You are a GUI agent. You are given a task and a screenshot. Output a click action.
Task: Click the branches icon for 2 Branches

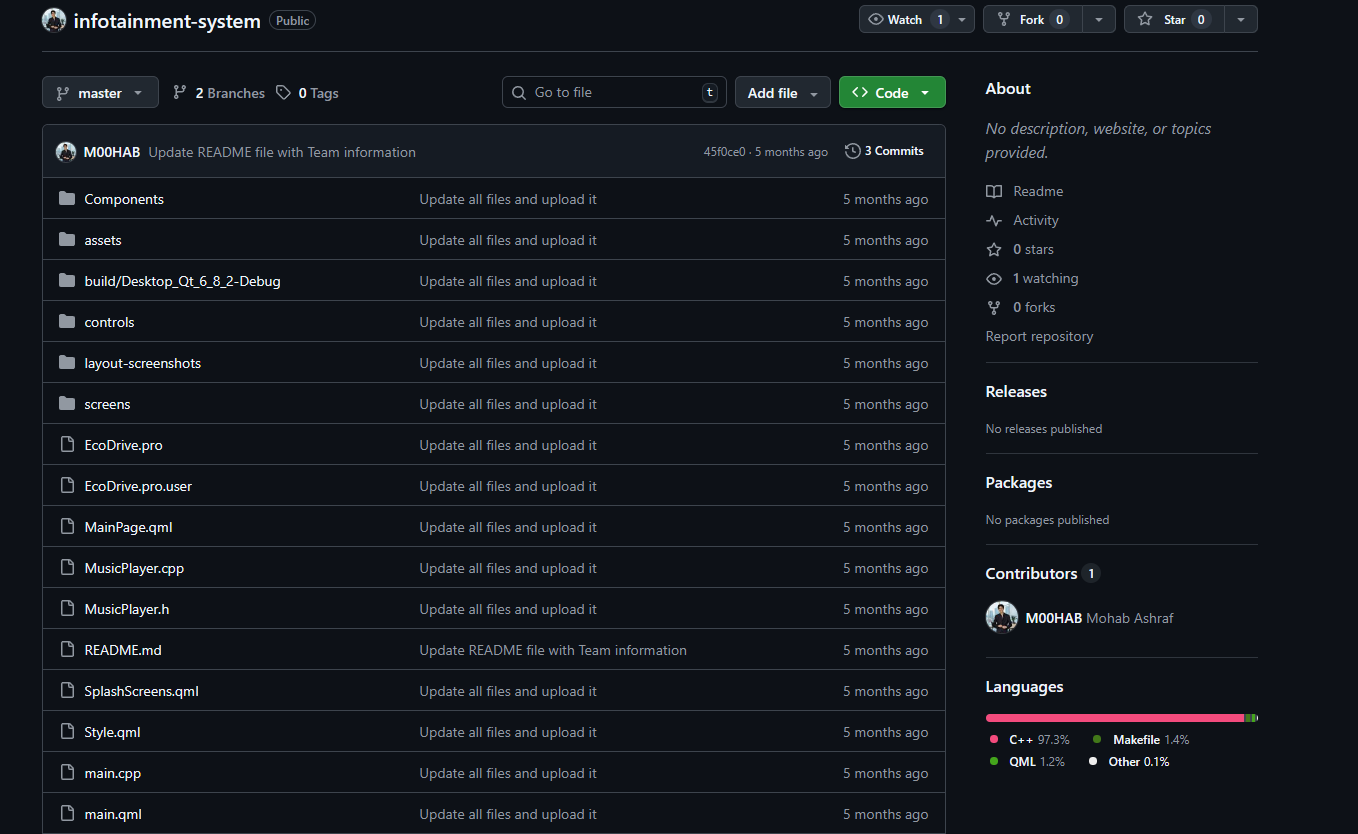pos(180,93)
